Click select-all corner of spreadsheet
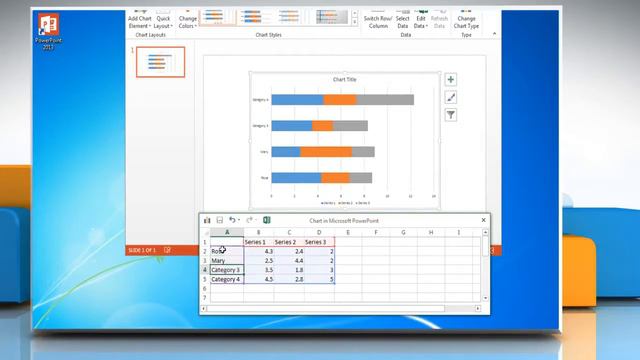The height and width of the screenshot is (360, 640). coord(206,233)
